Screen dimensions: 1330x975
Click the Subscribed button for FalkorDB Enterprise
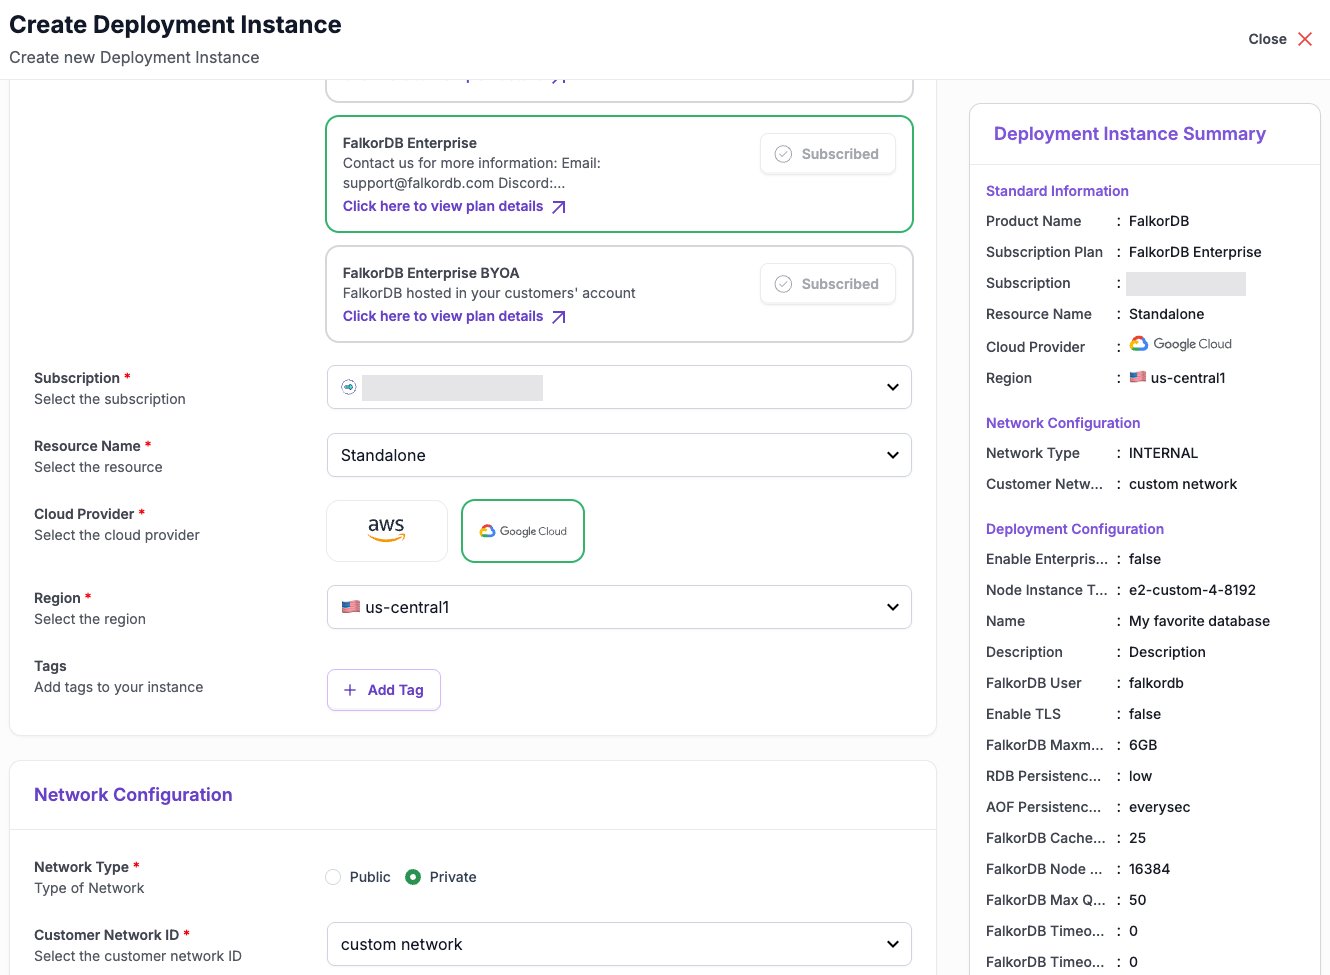[827, 154]
